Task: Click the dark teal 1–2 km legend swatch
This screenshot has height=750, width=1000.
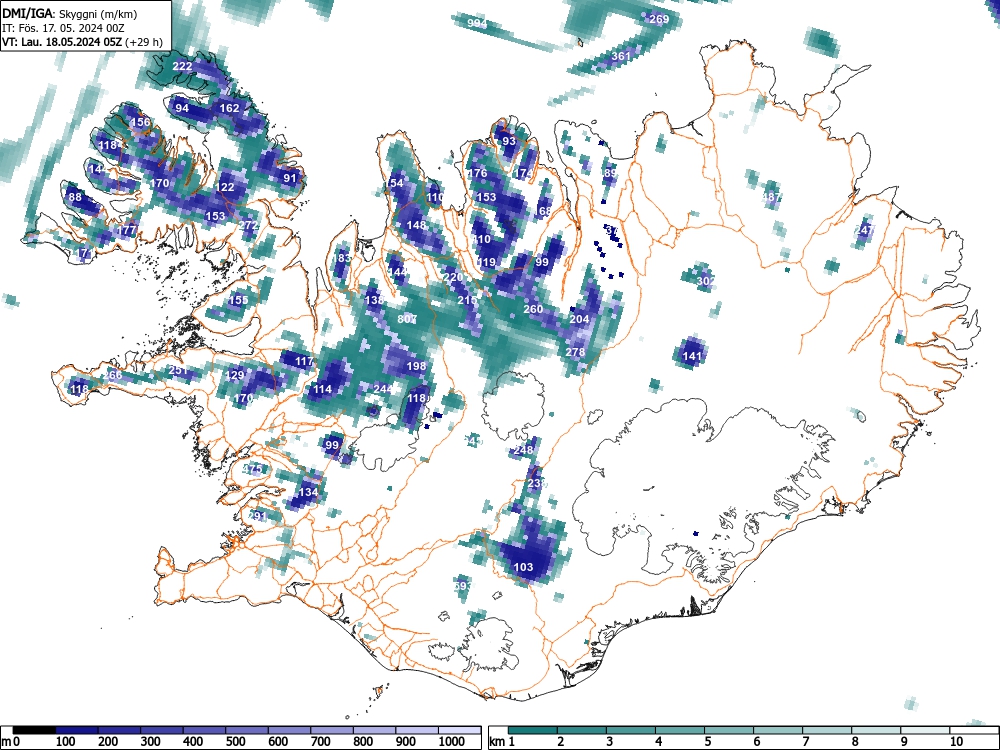Action: (533, 730)
